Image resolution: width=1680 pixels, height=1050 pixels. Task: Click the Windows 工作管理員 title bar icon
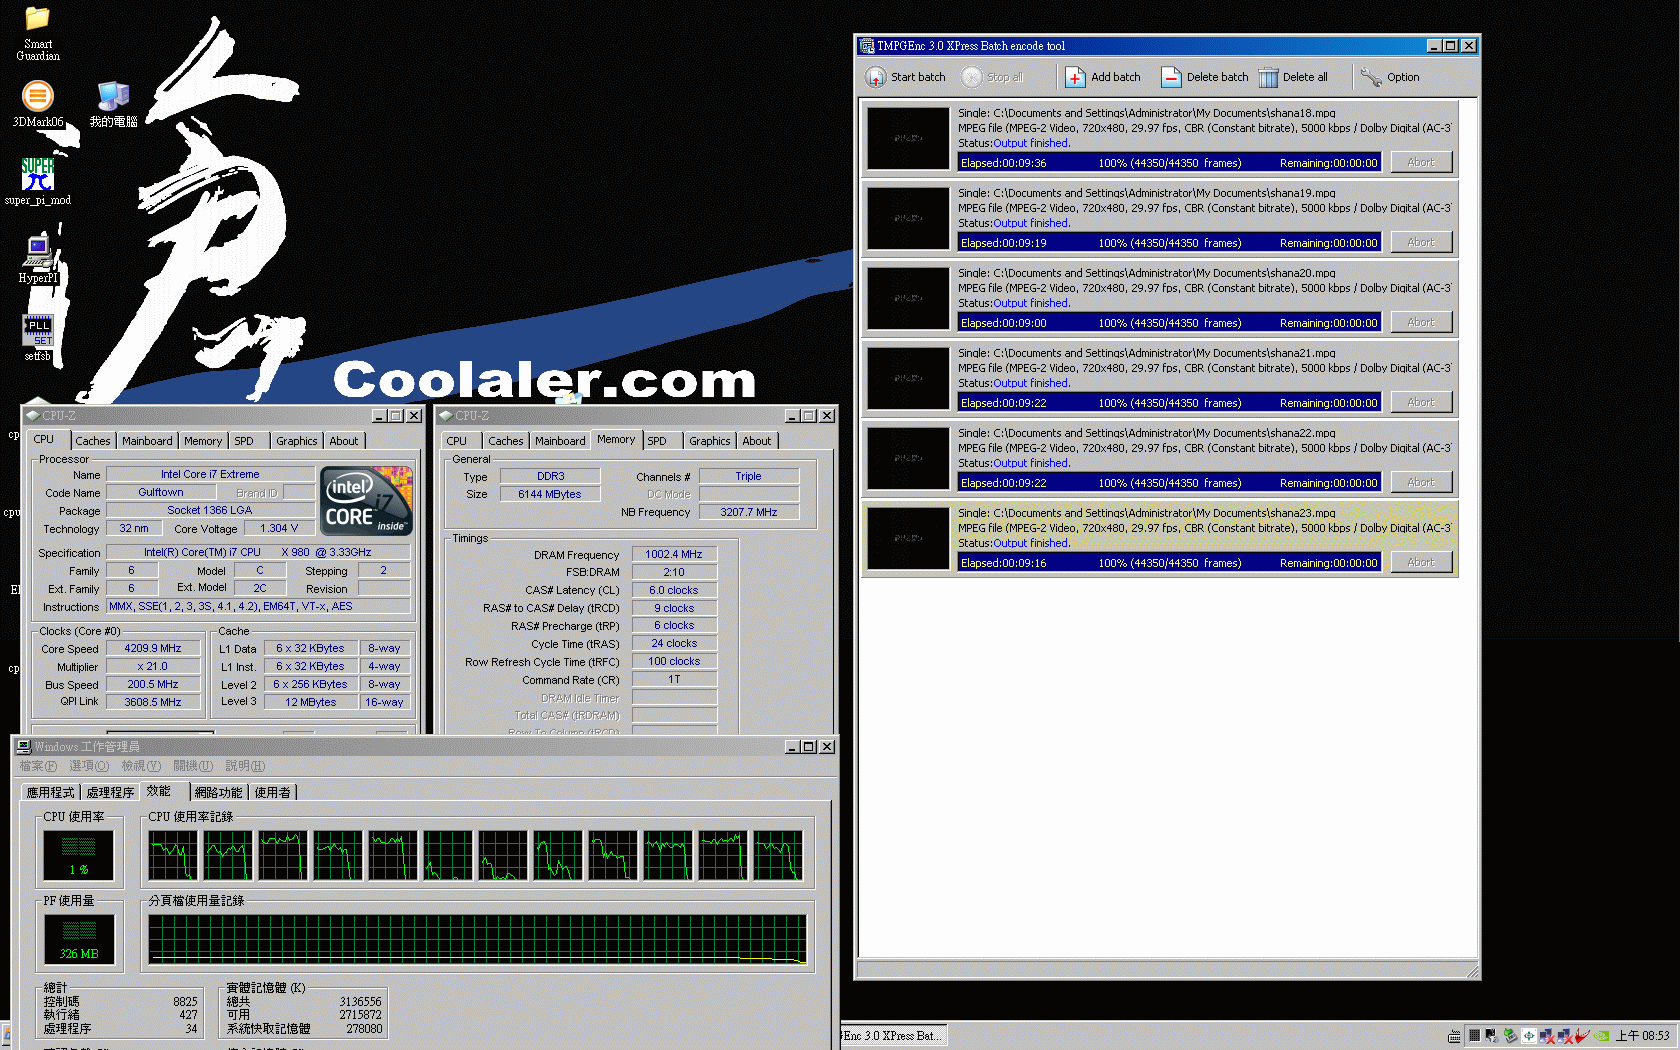pos(24,746)
